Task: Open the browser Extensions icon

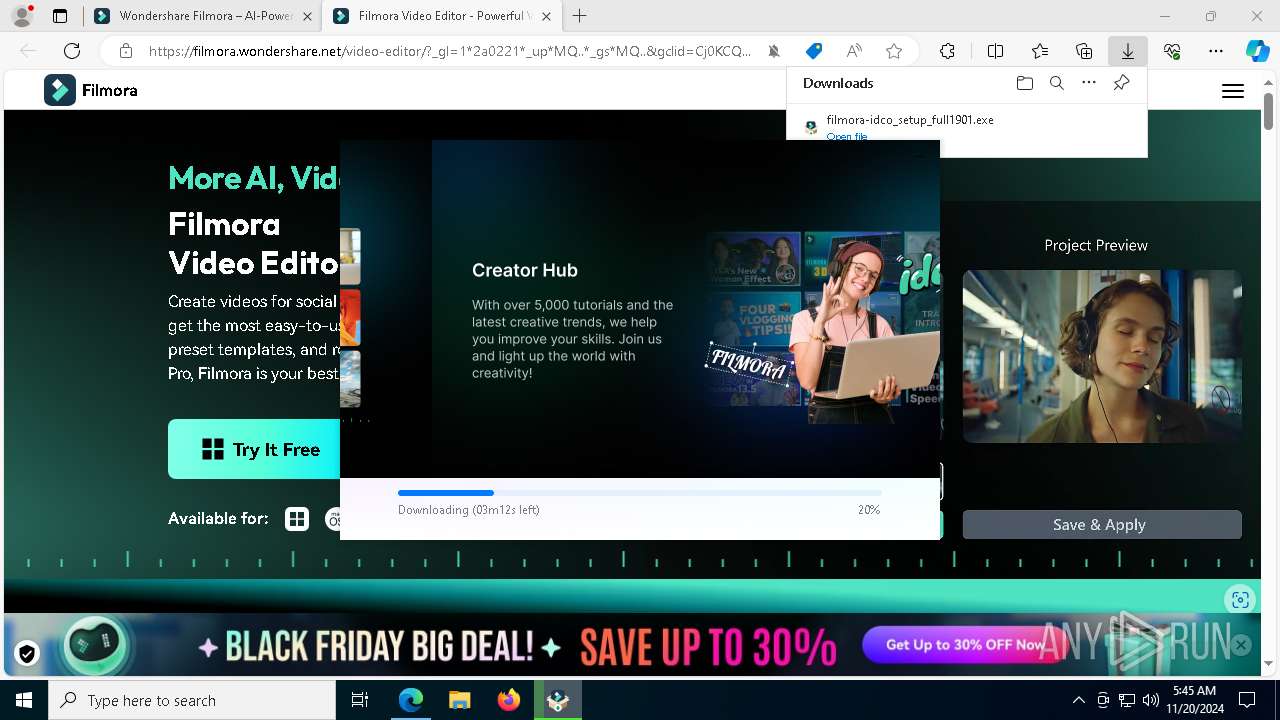Action: [947, 51]
